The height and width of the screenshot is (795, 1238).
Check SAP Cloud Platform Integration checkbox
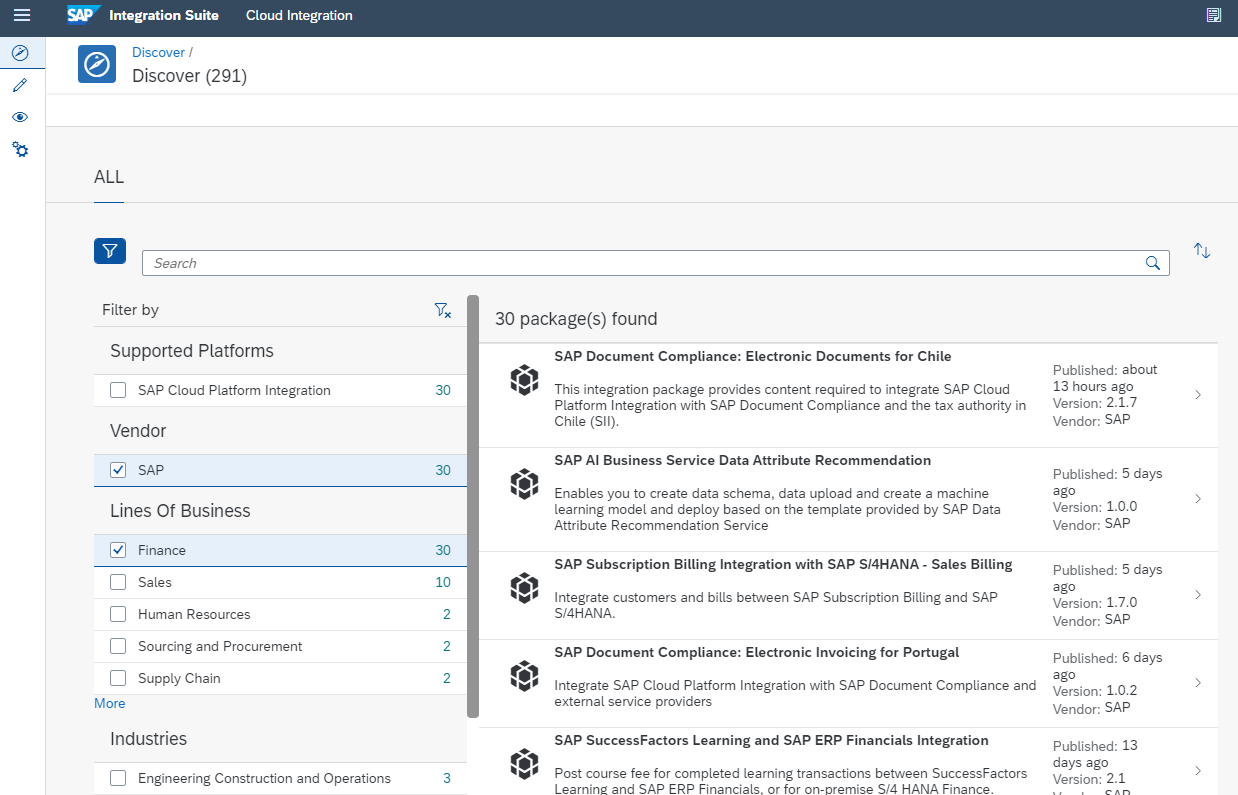[118, 390]
